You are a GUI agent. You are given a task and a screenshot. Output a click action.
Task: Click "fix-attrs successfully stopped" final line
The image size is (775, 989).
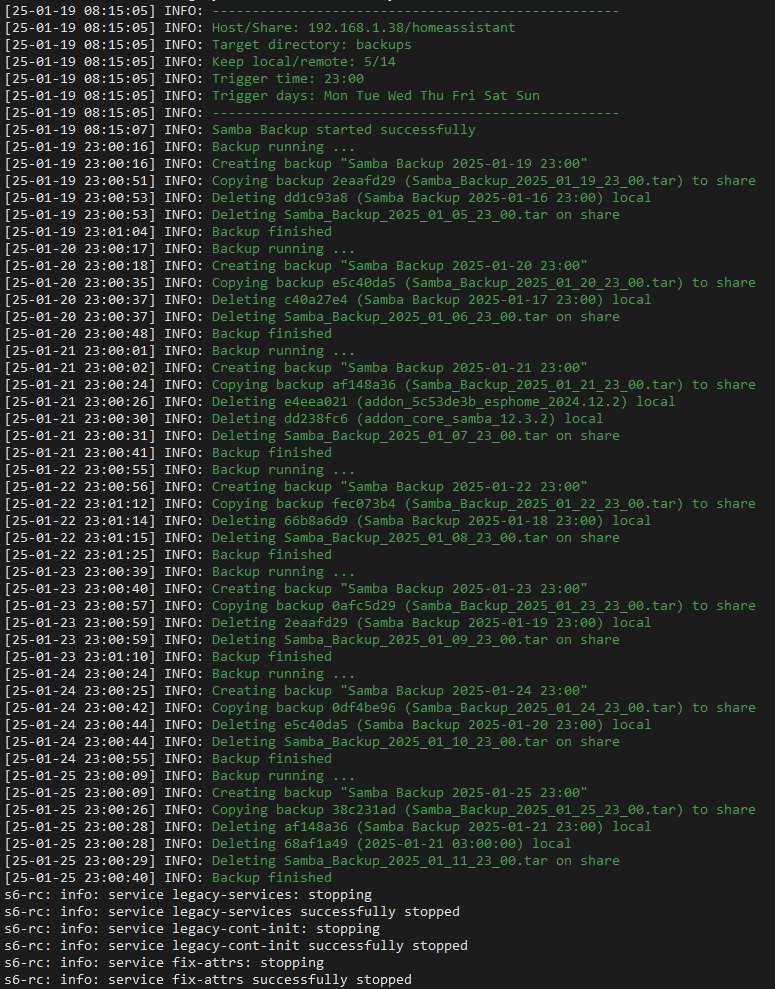(x=208, y=980)
